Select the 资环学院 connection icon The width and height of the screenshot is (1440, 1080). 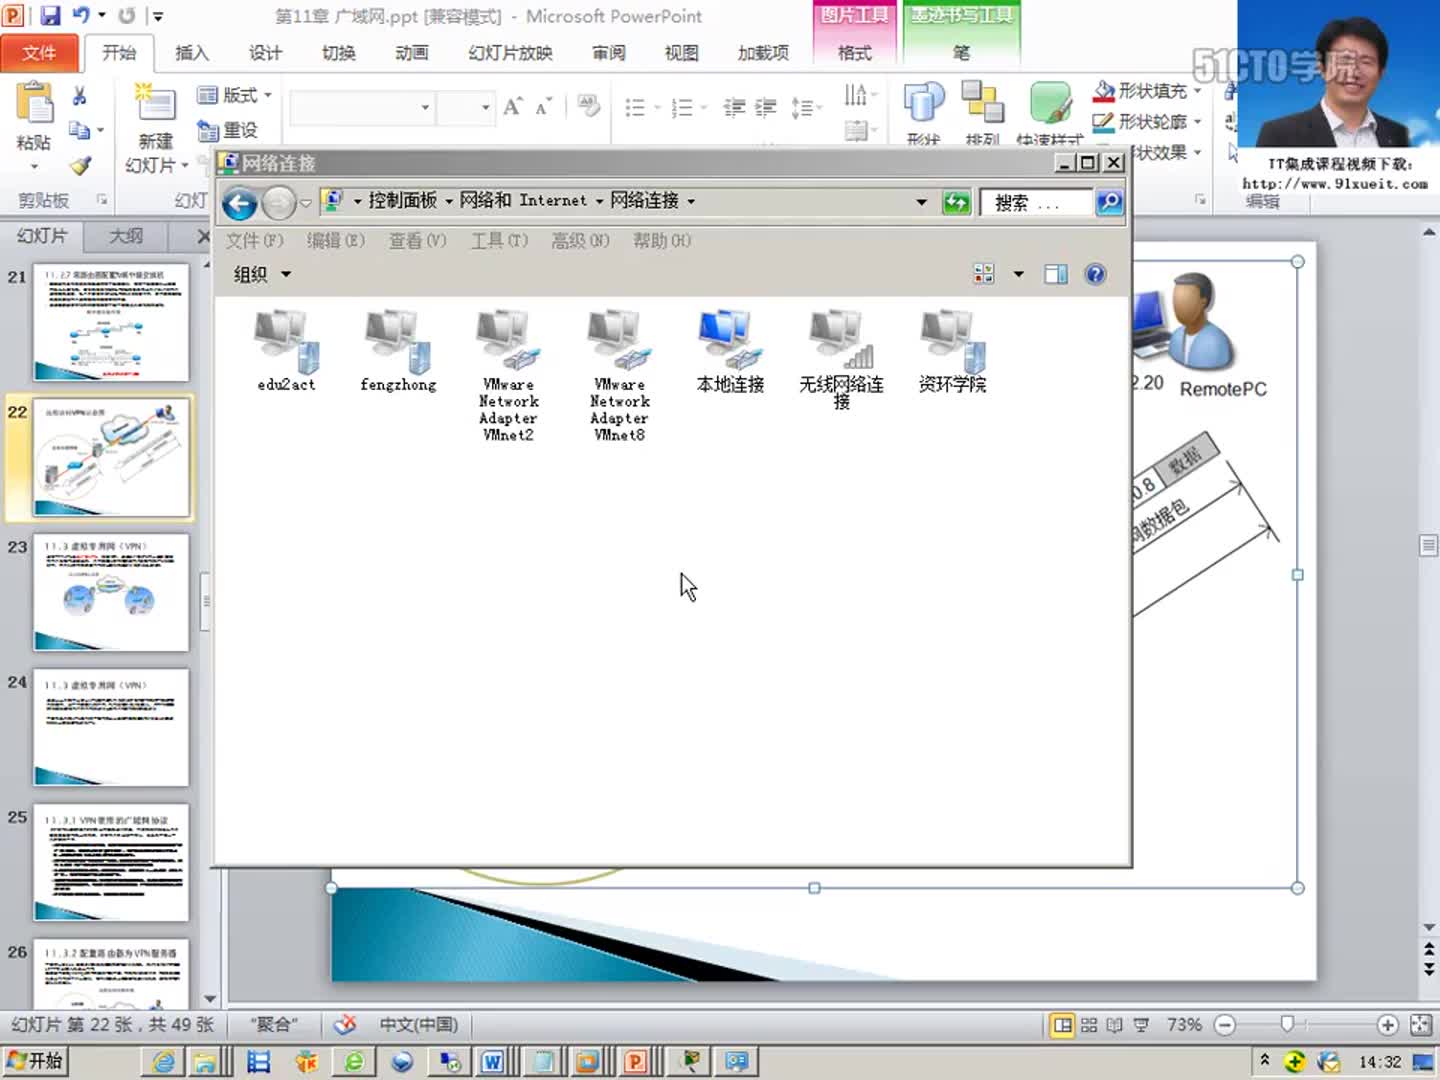click(x=952, y=350)
